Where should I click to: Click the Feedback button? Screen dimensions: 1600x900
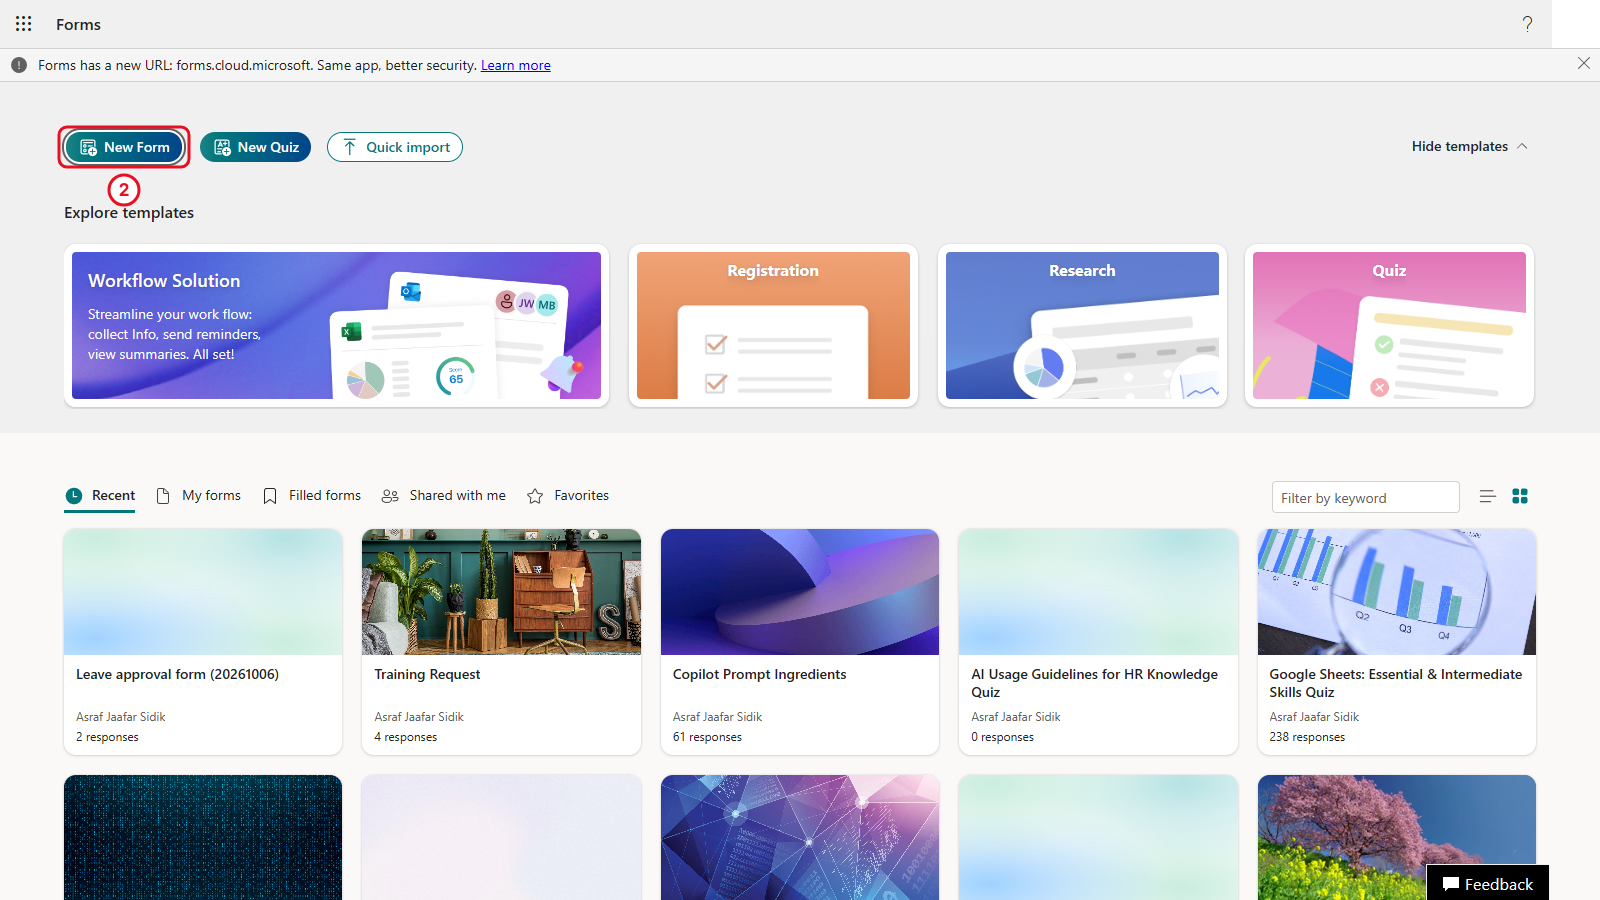pyautogui.click(x=1488, y=884)
